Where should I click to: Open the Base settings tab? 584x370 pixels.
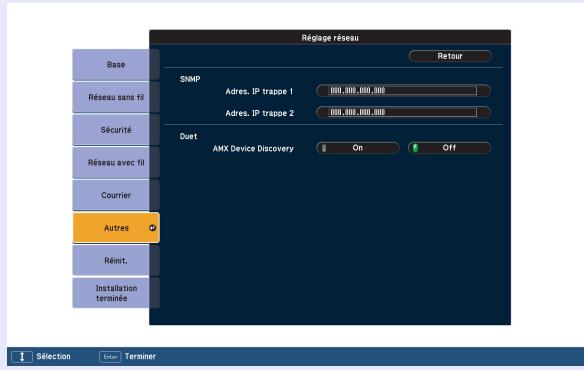tap(116, 64)
